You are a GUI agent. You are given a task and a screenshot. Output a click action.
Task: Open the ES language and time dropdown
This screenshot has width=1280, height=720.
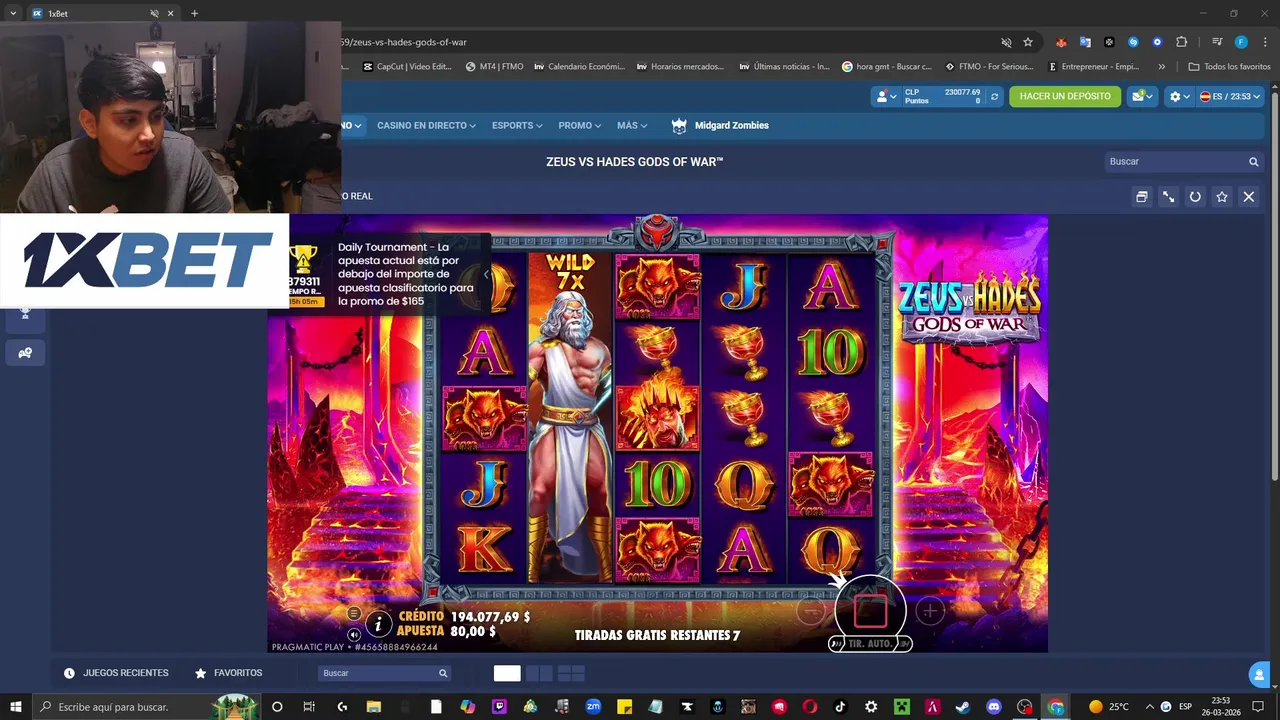tap(1230, 97)
